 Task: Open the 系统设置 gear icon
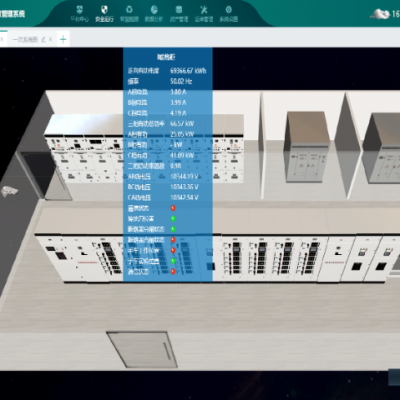(x=229, y=10)
